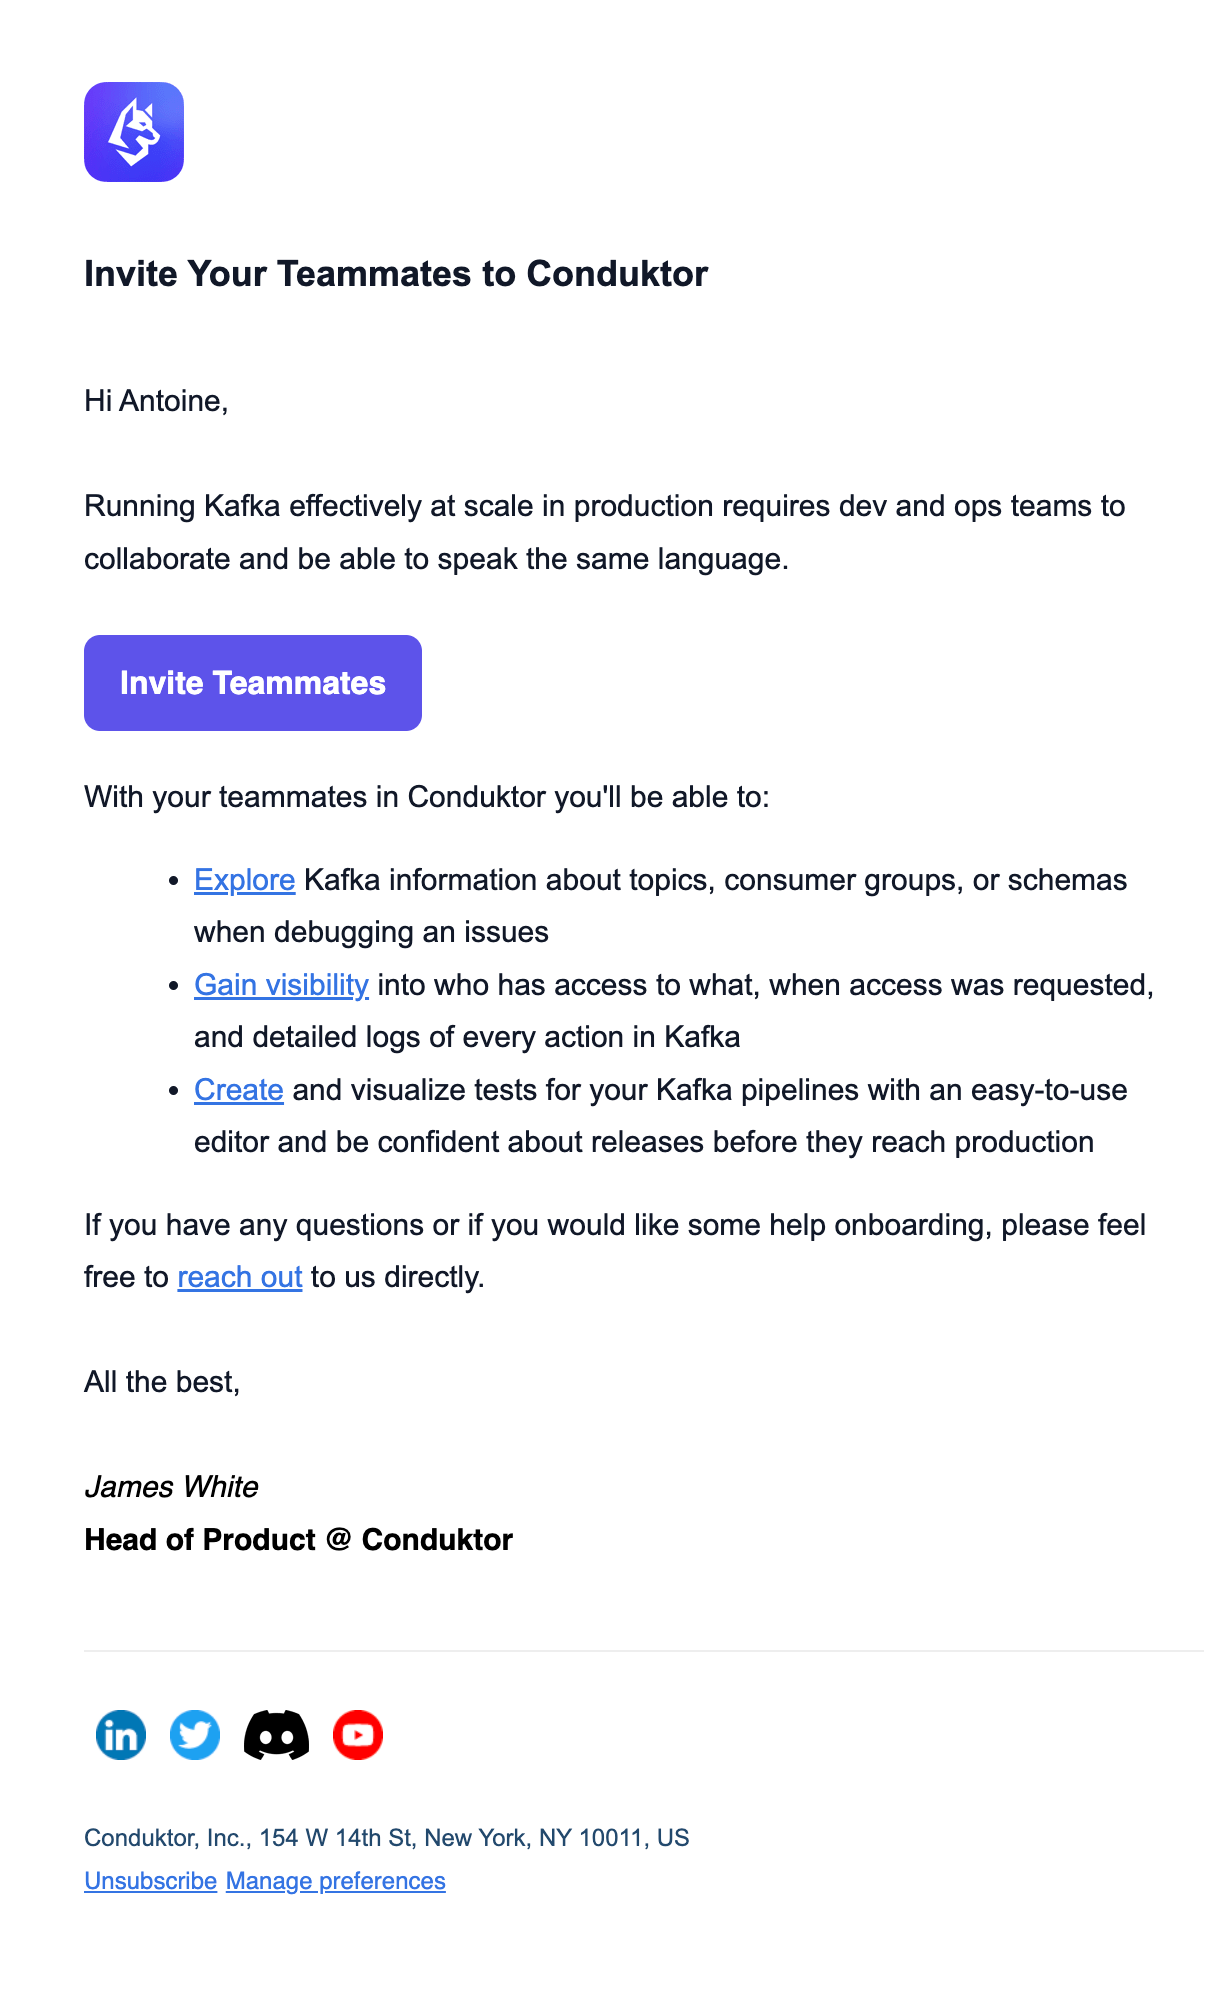Open the Discord social icon
1232x2014 pixels.
(276, 1735)
